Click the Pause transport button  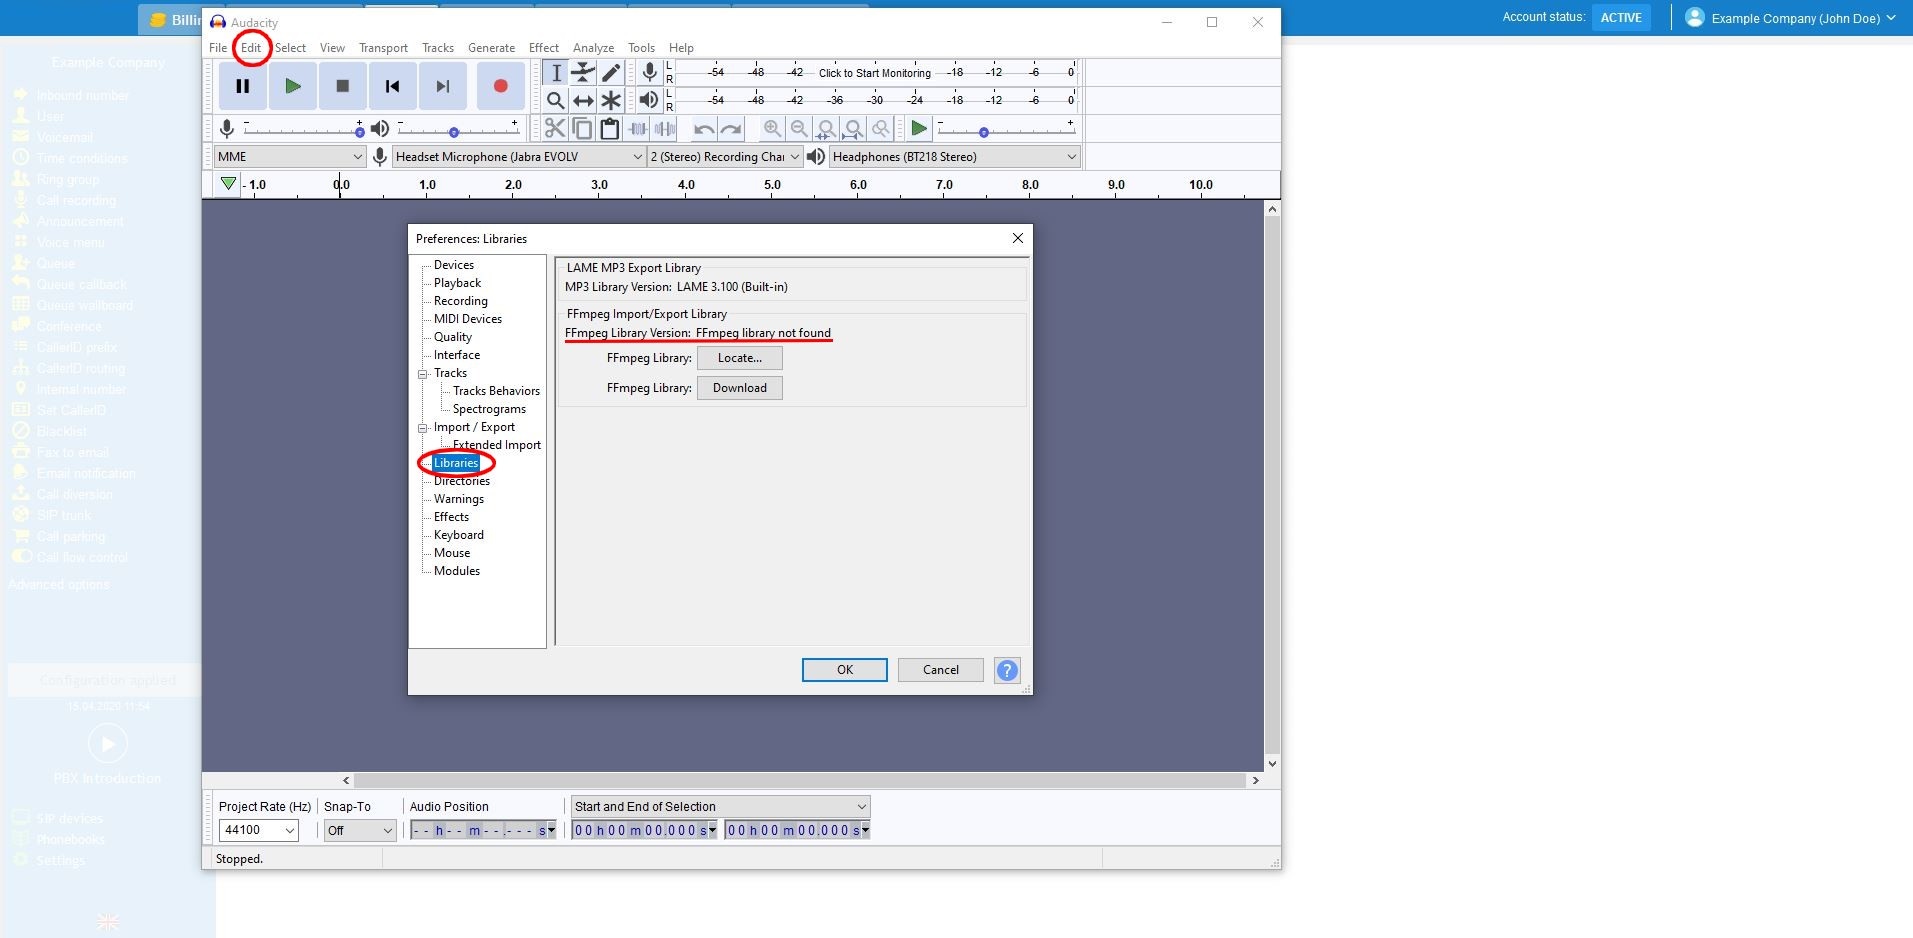pyautogui.click(x=243, y=86)
